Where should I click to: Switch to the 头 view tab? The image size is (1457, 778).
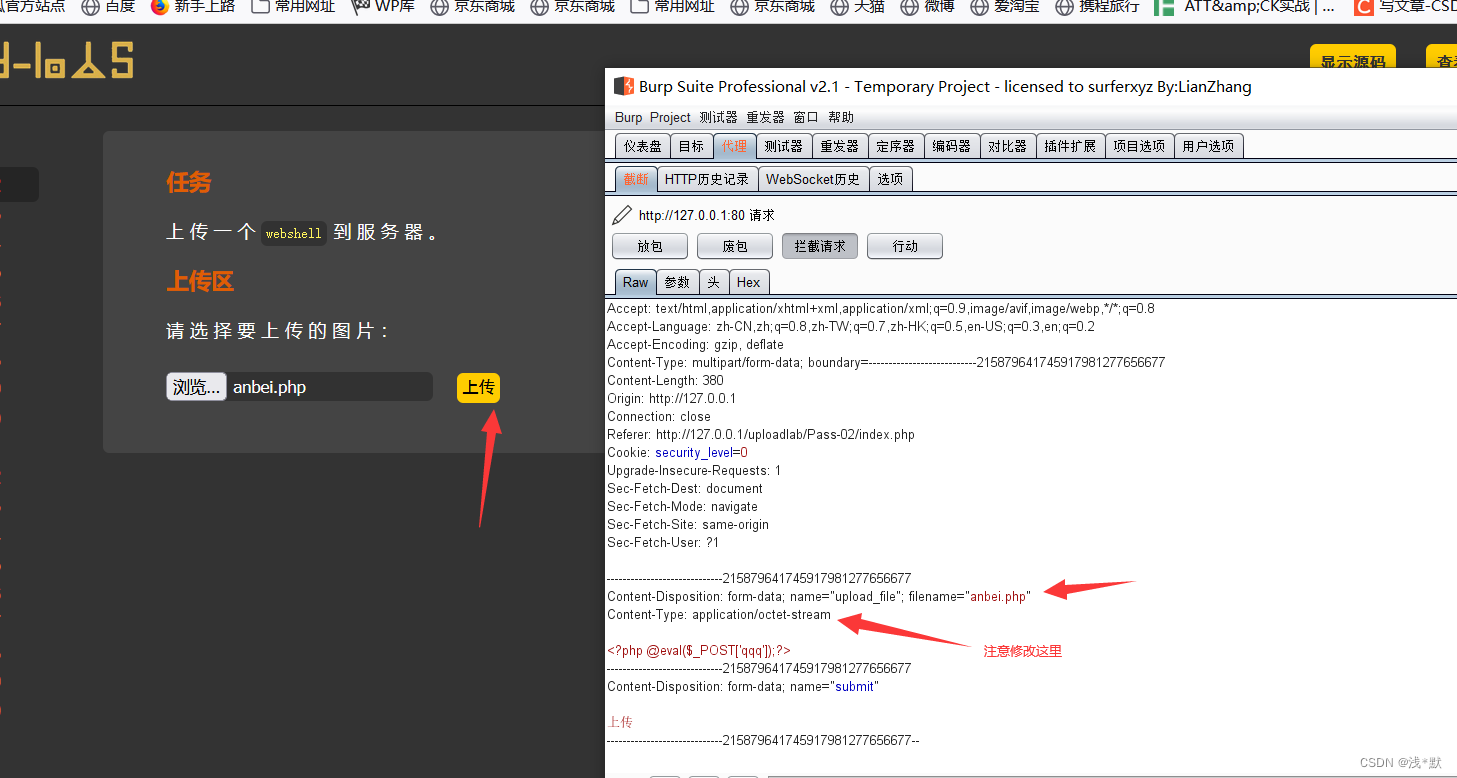(713, 282)
